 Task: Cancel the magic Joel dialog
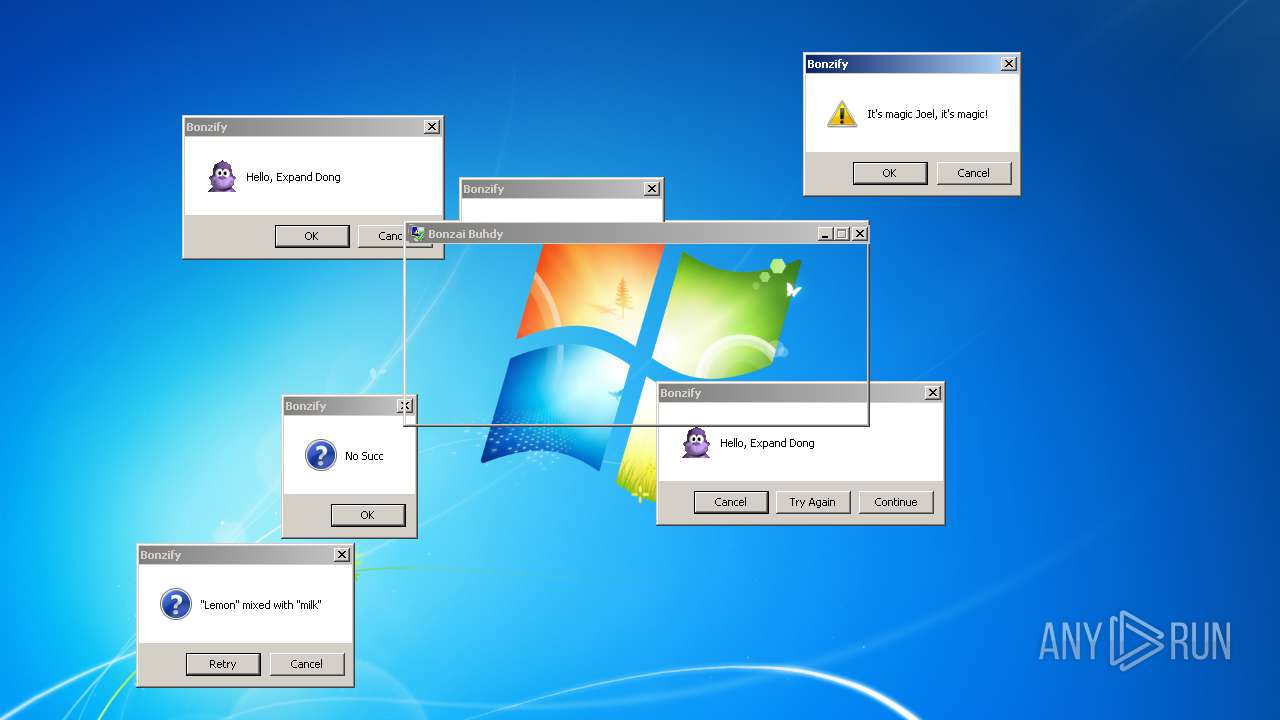pos(973,173)
